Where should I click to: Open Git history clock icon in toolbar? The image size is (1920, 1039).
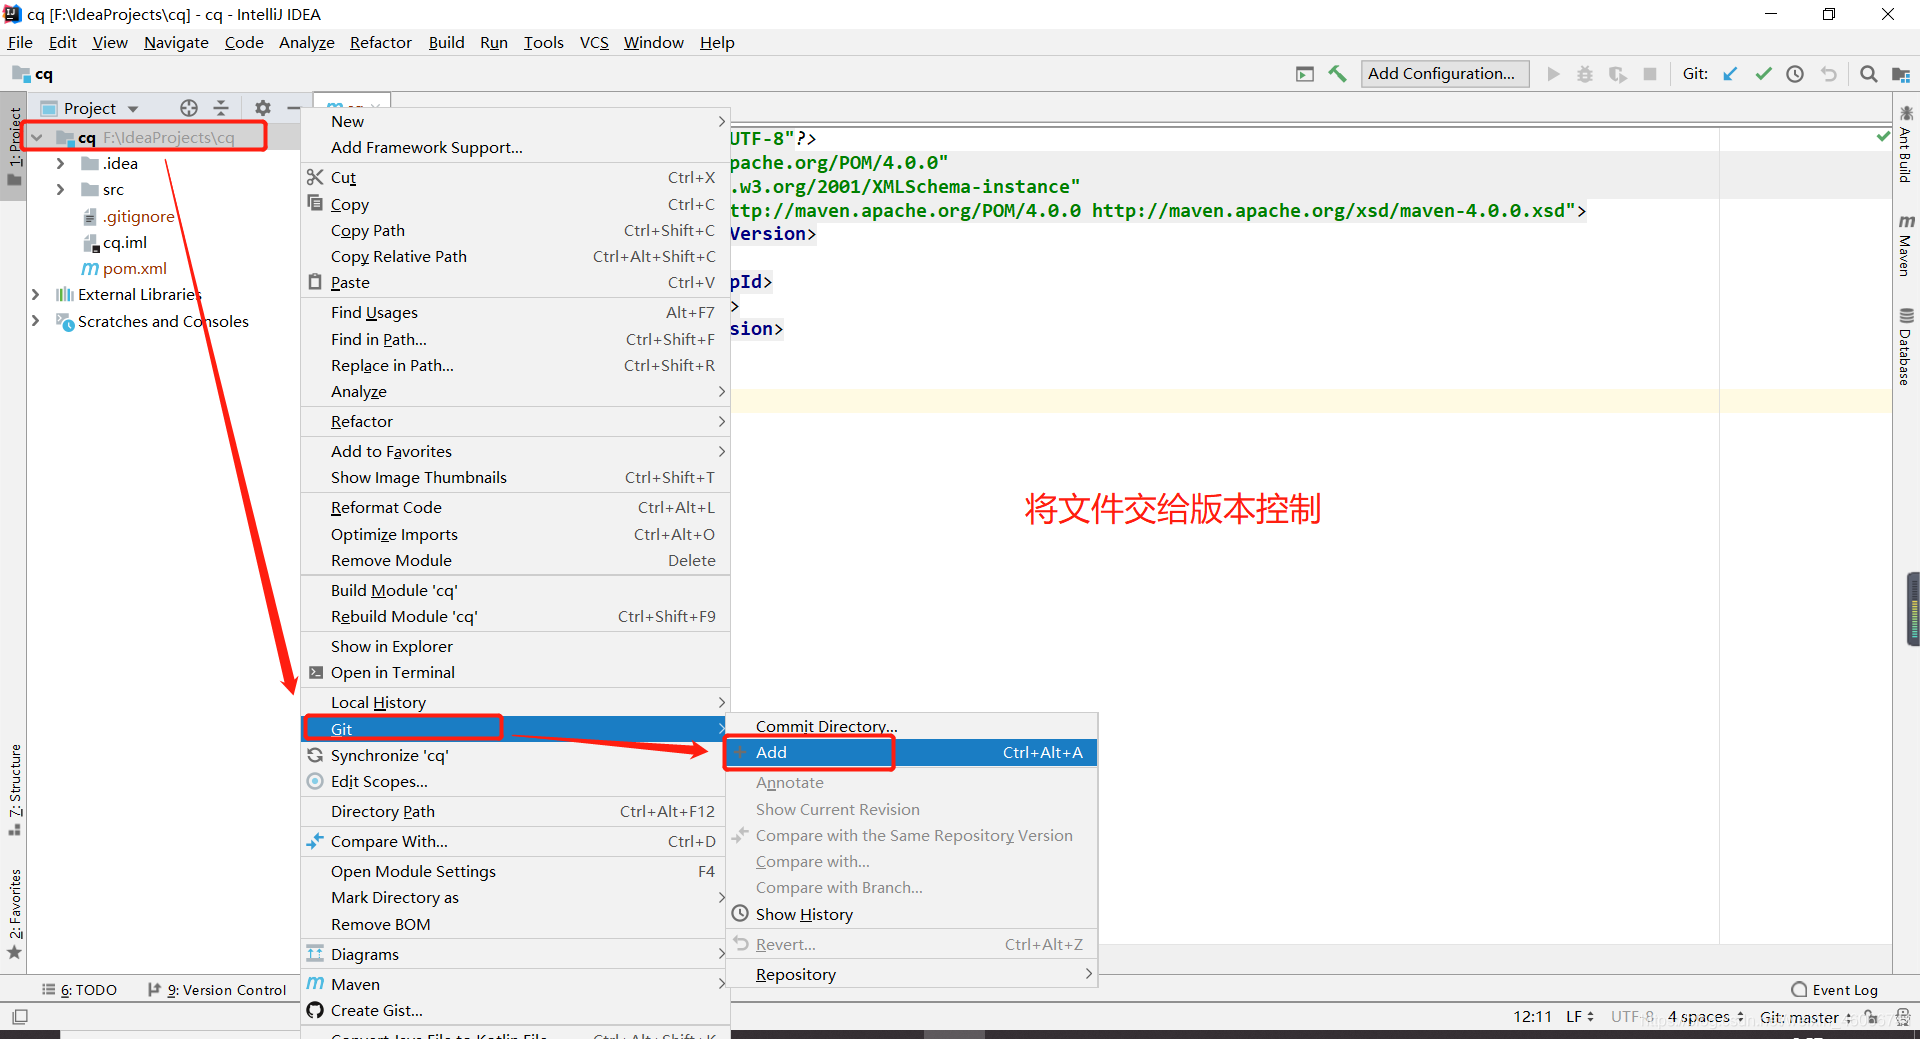1795,74
